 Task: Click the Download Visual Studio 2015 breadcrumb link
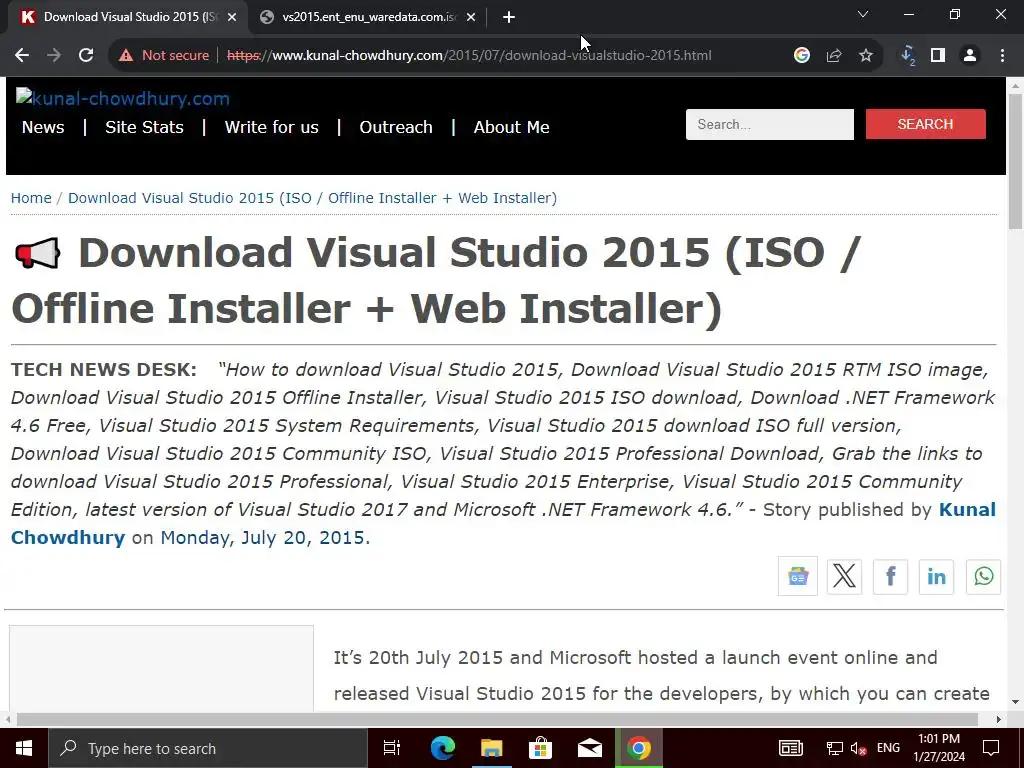pos(312,198)
